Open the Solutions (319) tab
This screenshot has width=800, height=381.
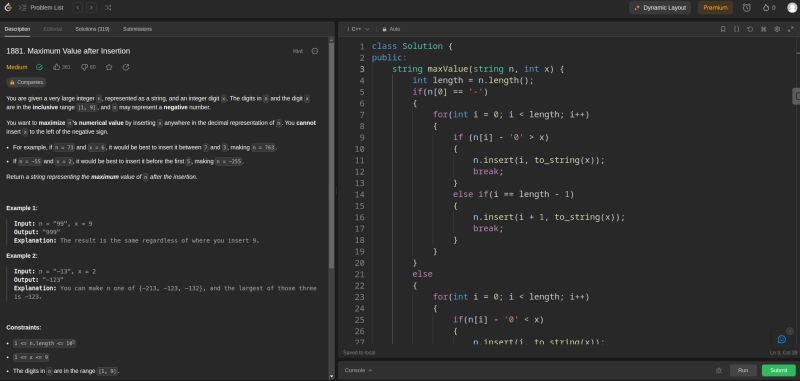pos(92,29)
